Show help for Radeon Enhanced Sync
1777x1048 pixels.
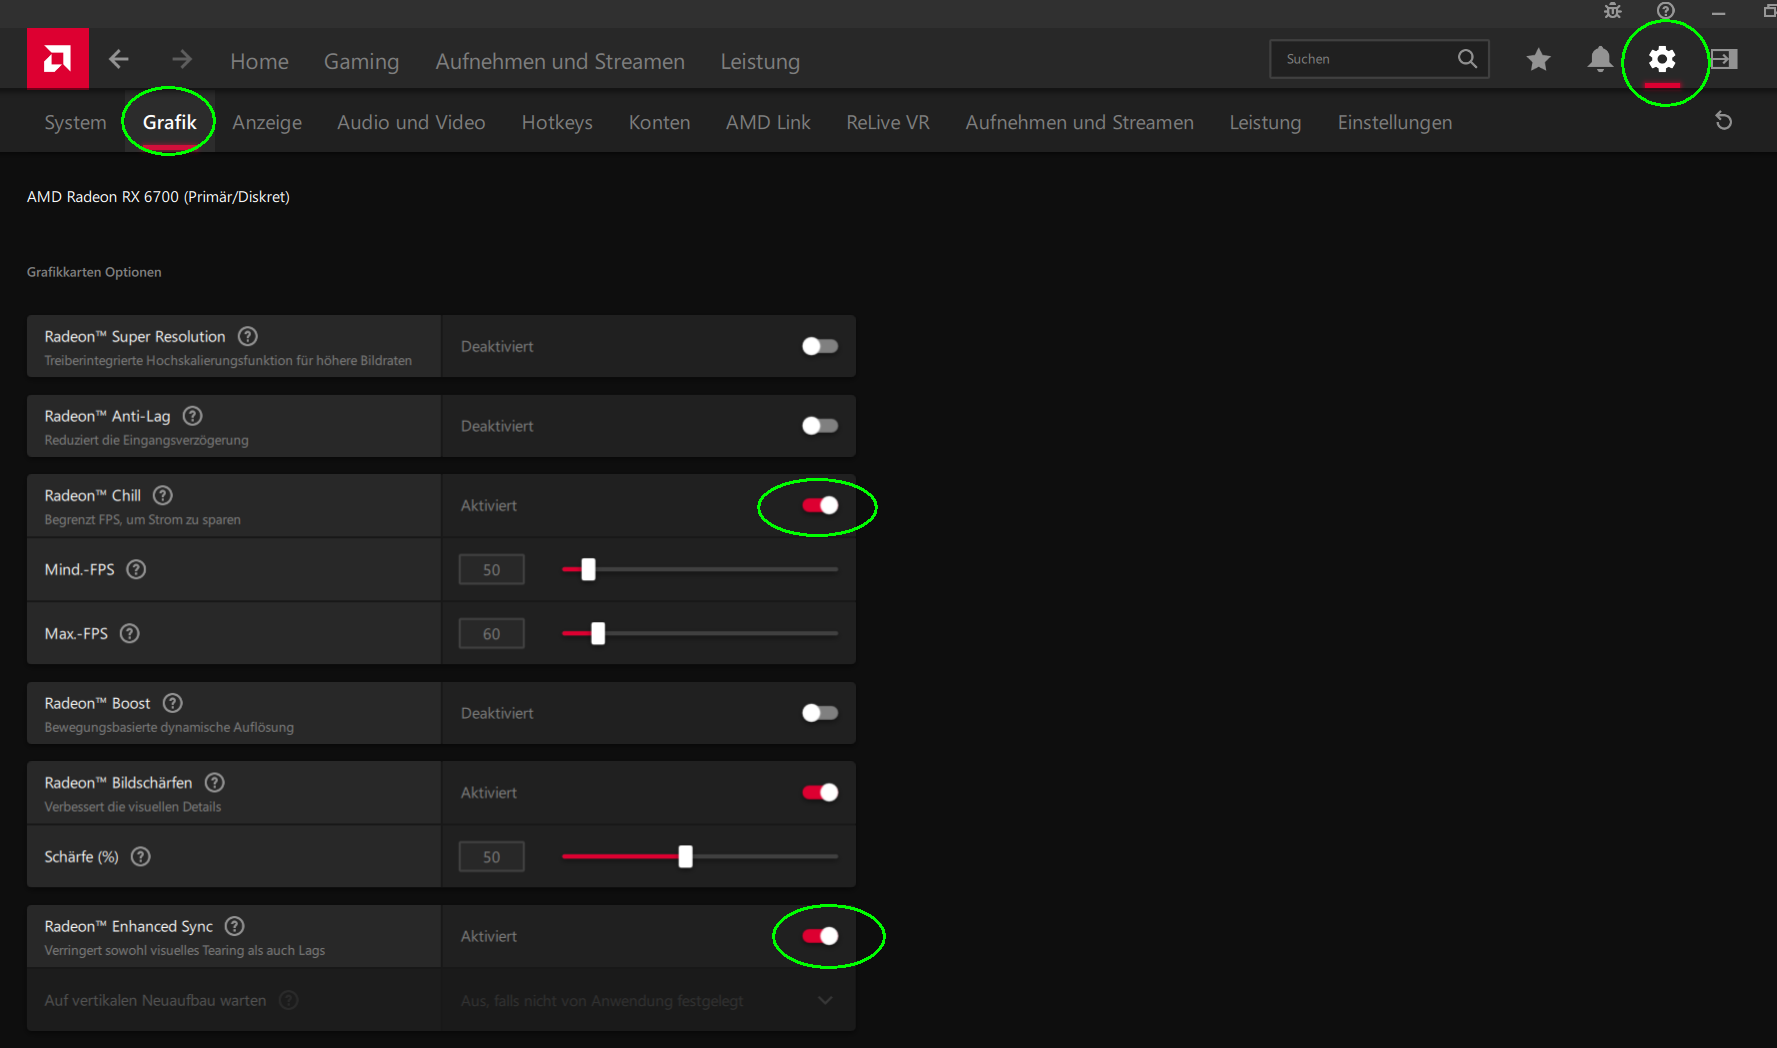(x=235, y=926)
